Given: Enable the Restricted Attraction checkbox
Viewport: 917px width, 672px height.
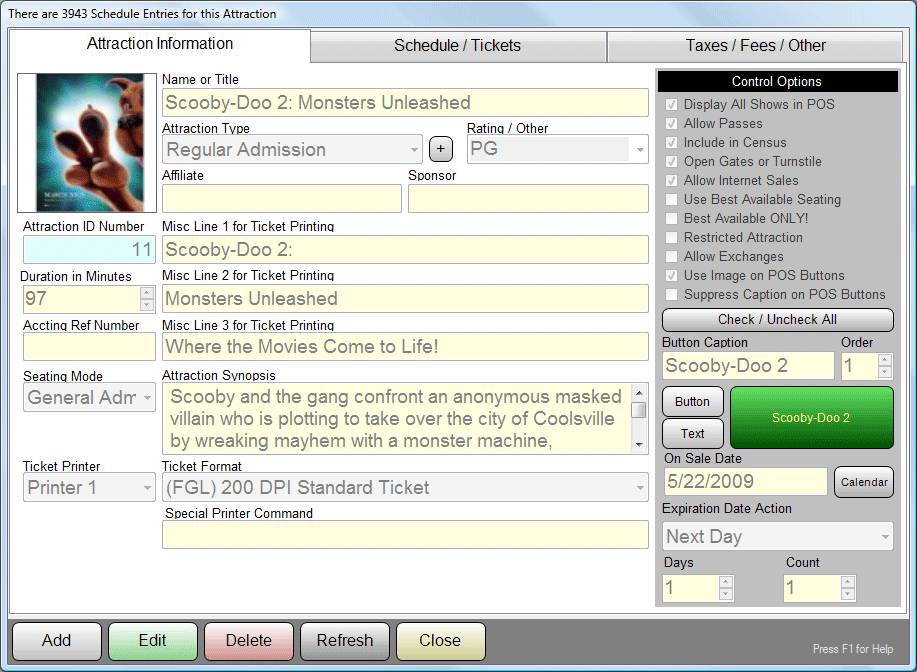Looking at the screenshot, I should [671, 237].
